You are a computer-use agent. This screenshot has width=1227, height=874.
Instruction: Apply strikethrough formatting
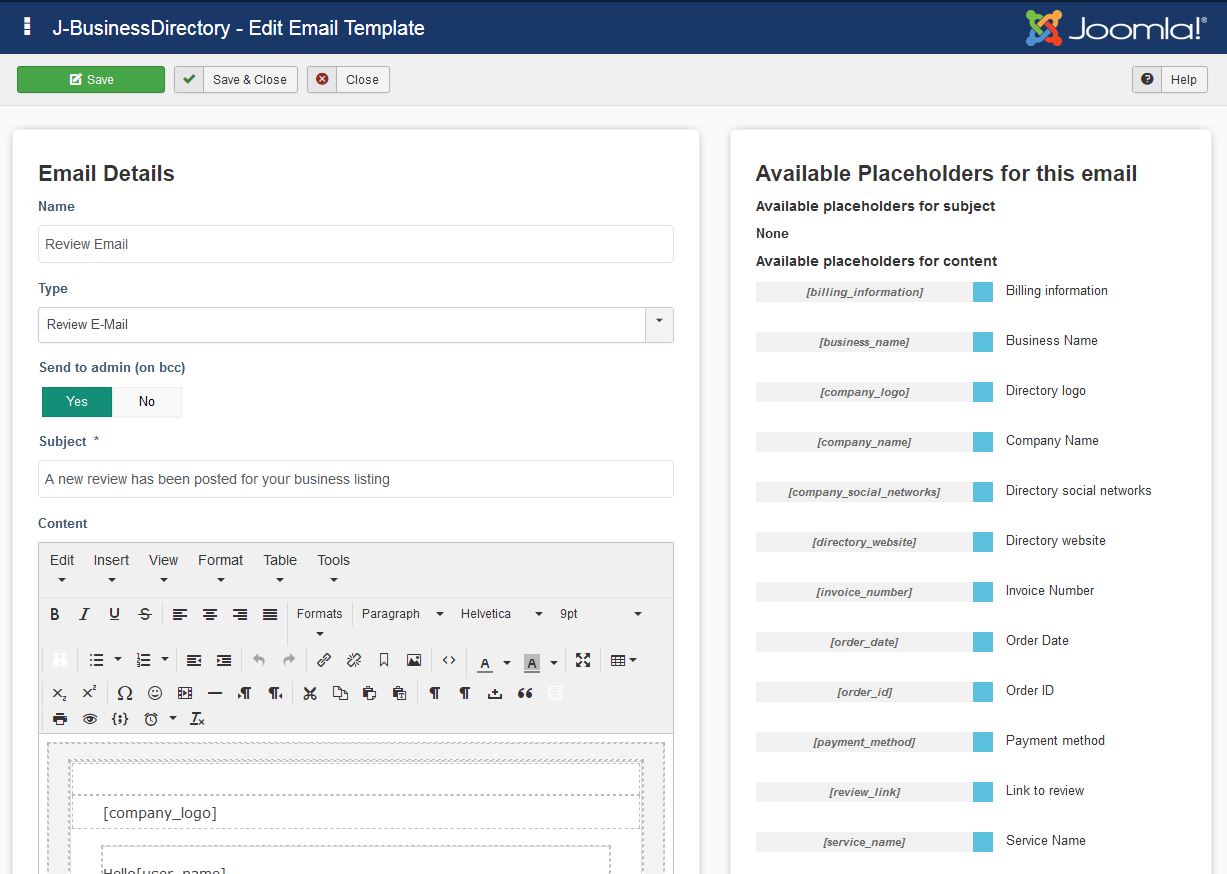[145, 614]
